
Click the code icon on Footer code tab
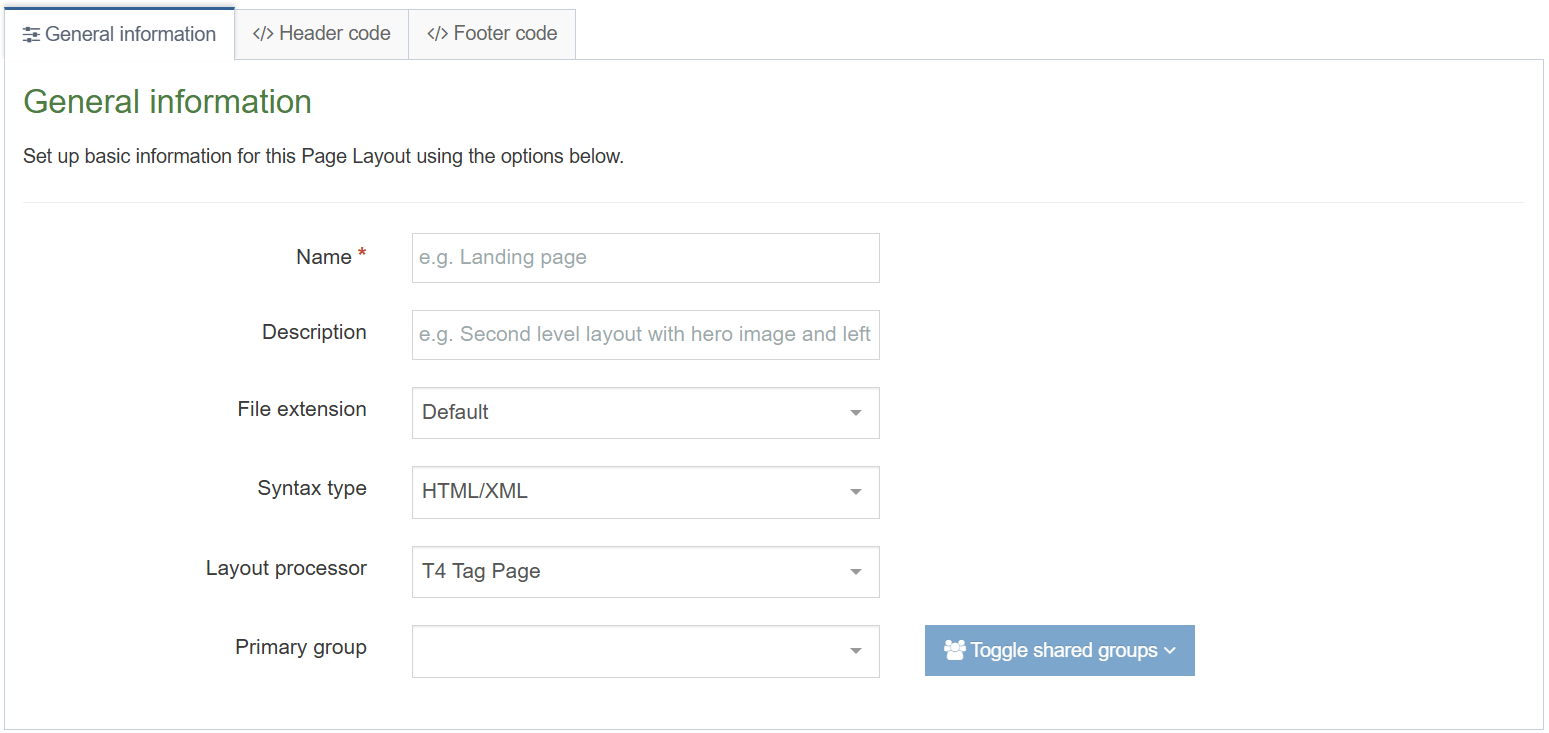tap(439, 33)
